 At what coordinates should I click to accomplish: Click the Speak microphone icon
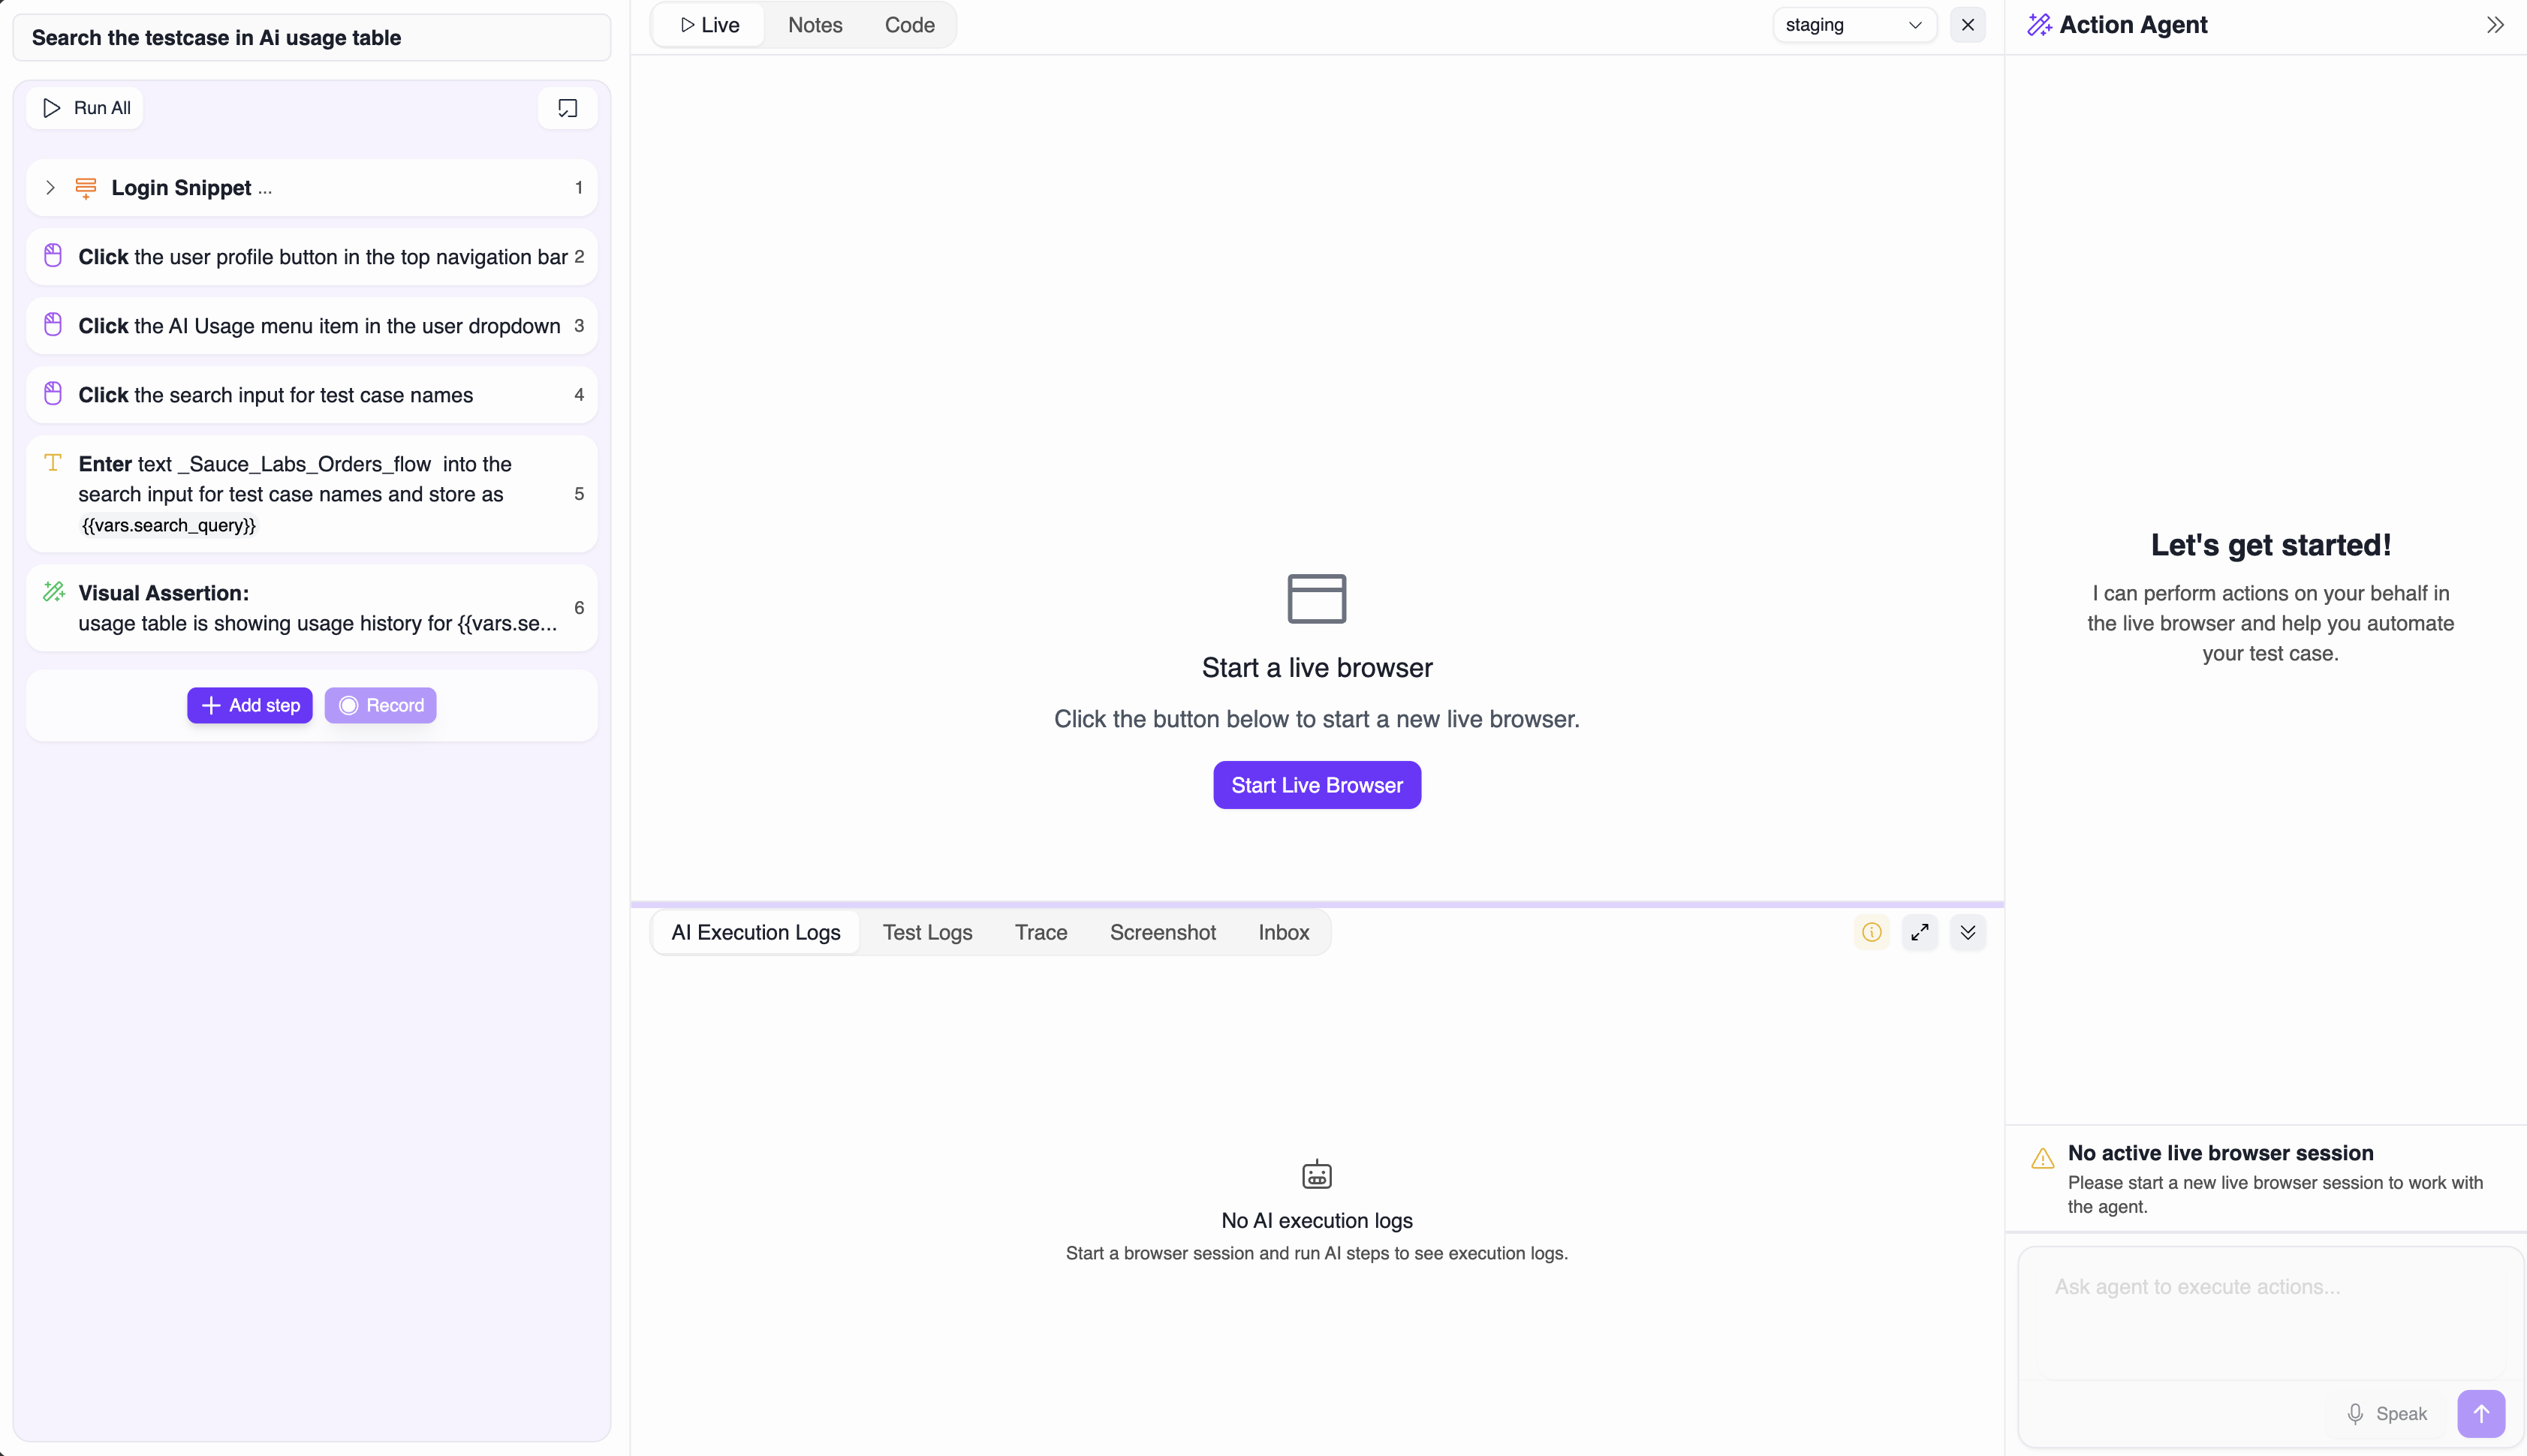click(2356, 1413)
